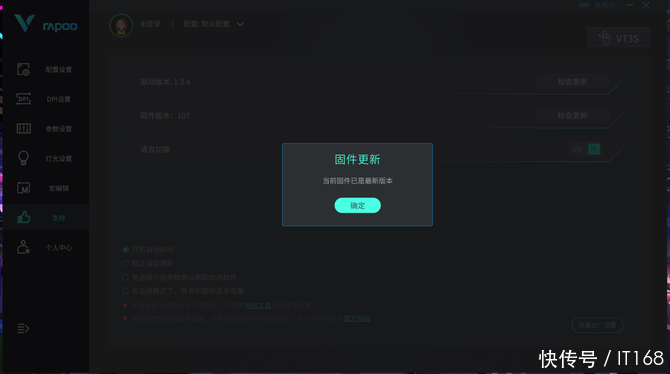Image resolution: width=670 pixels, height=374 pixels.
Task: Collapse the sidebar using bottom menu icon
Action: [23, 328]
